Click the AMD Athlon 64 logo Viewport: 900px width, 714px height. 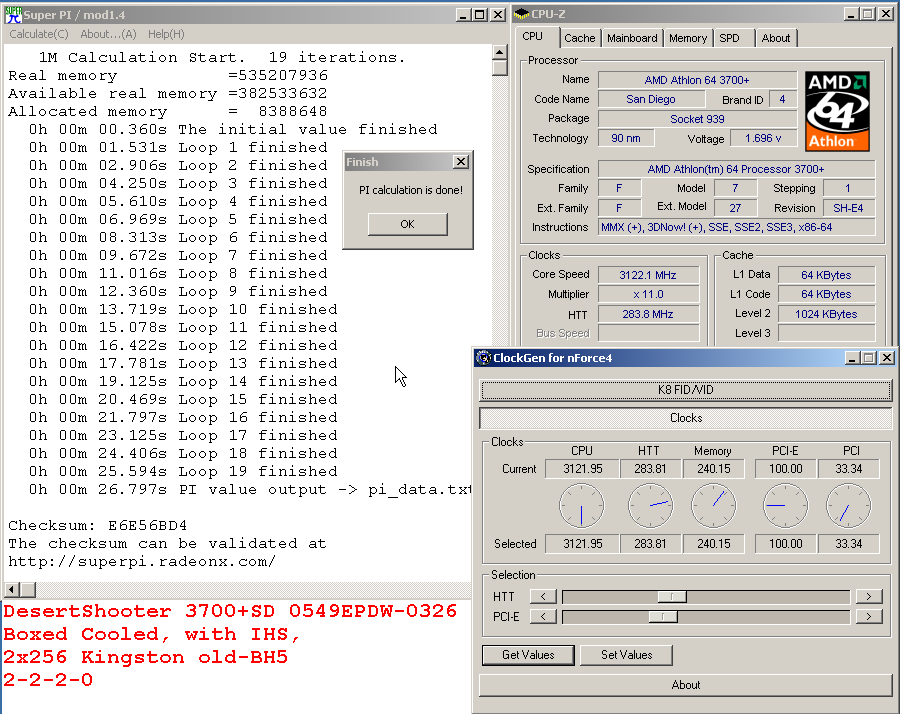(x=837, y=111)
